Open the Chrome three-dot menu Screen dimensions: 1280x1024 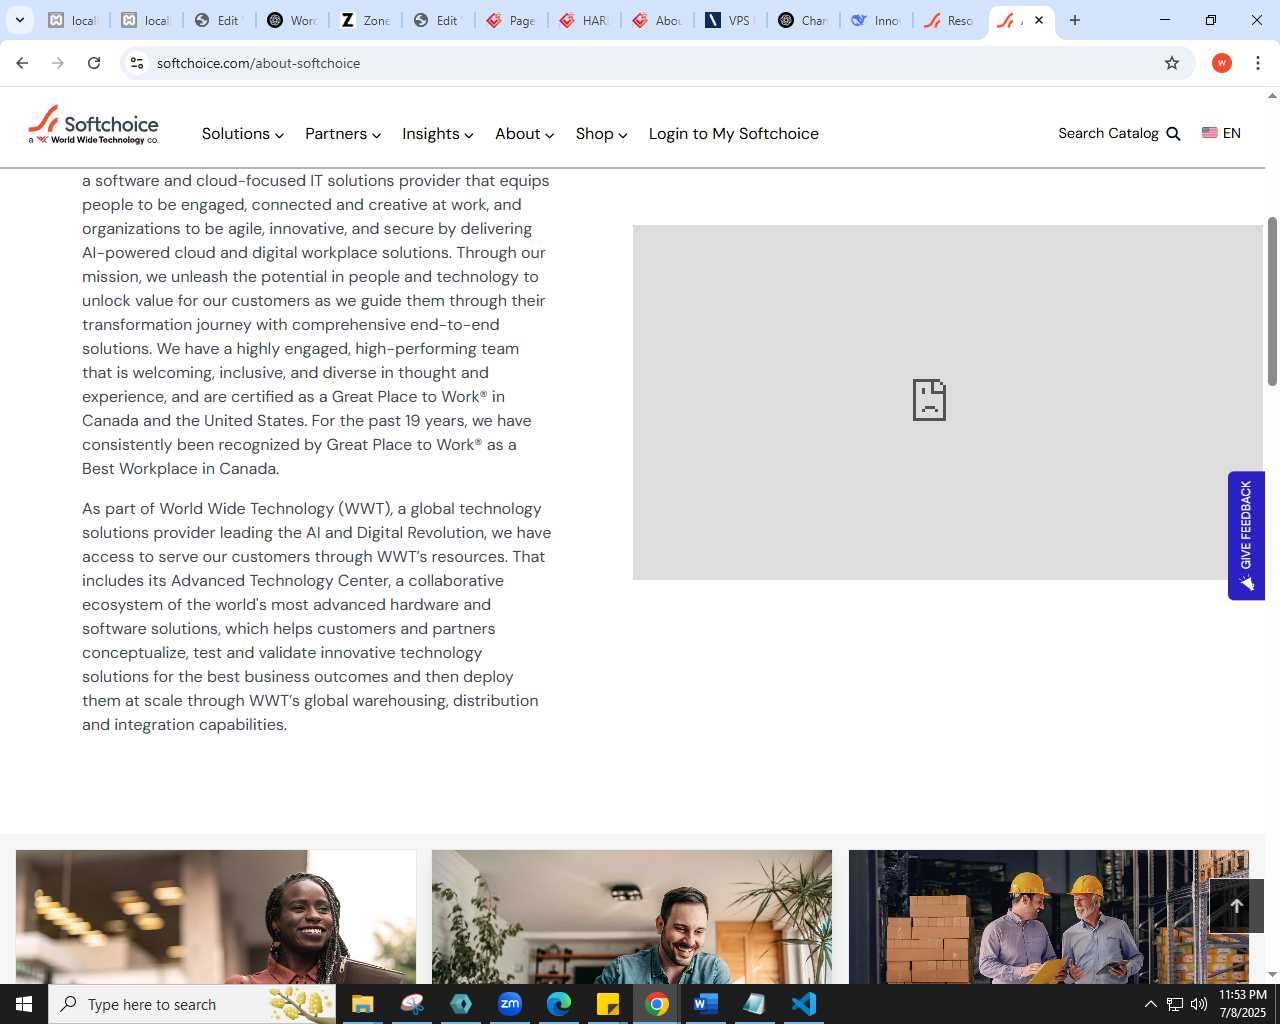[x=1258, y=63]
